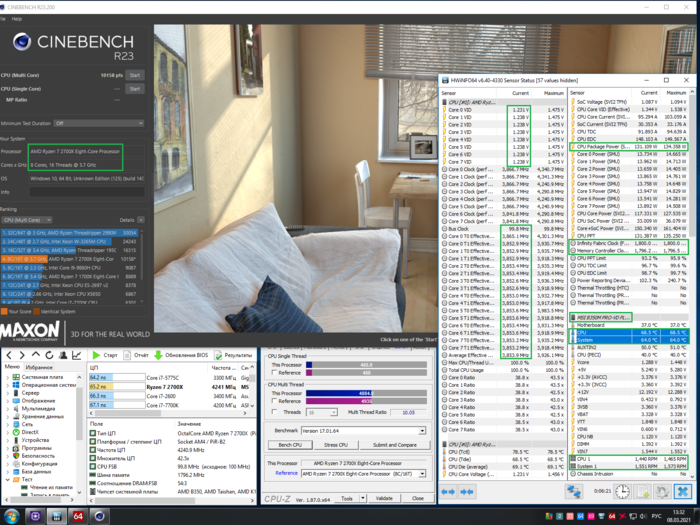Start the AIDA64 test with green Старт
Viewport: 700px width, 525px height.
(105, 355)
